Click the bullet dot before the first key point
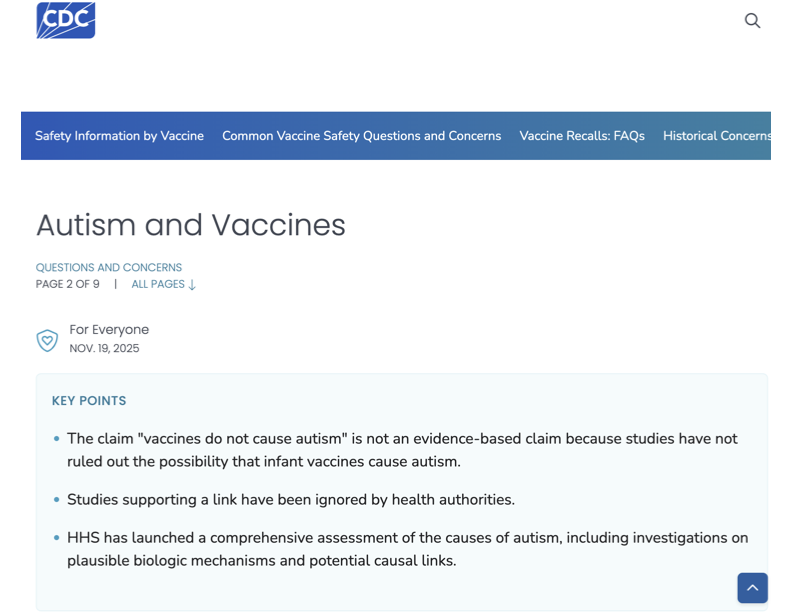Viewport: 792px width, 612px height. pyautogui.click(x=57, y=439)
